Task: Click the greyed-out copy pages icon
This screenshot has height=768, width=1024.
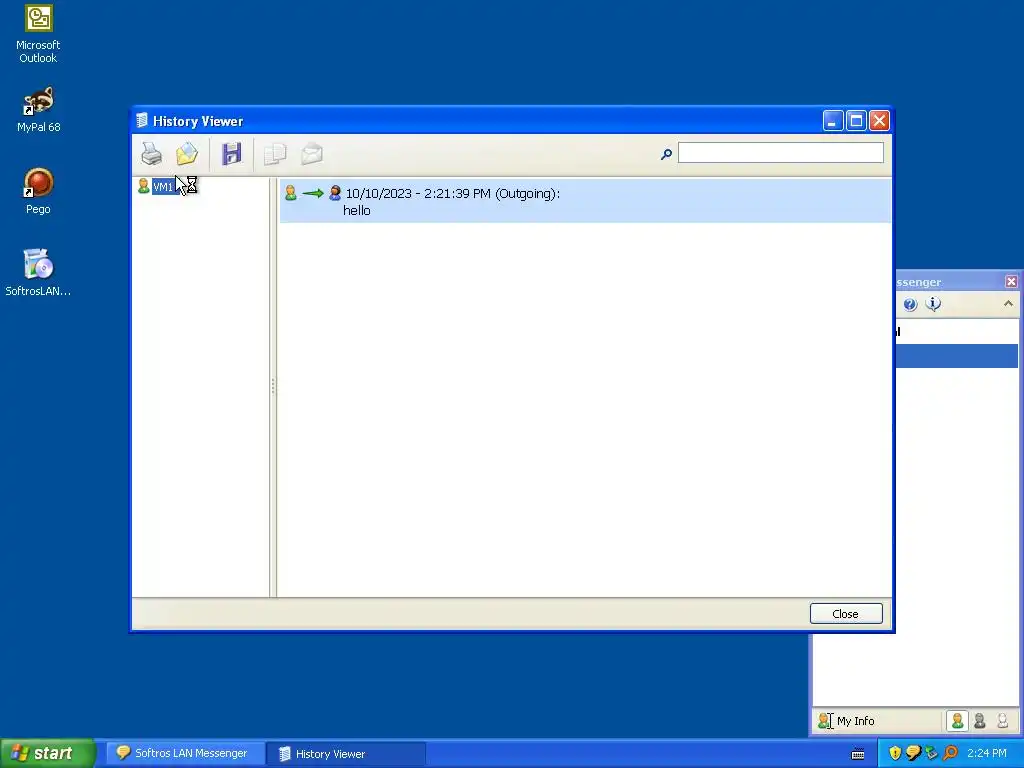Action: [275, 154]
